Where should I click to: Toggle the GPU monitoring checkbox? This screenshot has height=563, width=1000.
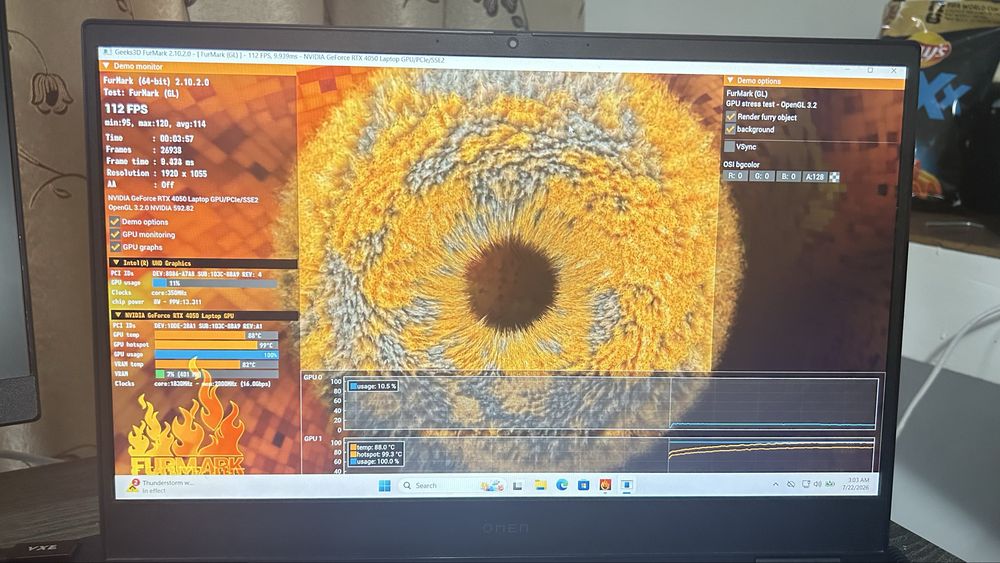(x=115, y=234)
